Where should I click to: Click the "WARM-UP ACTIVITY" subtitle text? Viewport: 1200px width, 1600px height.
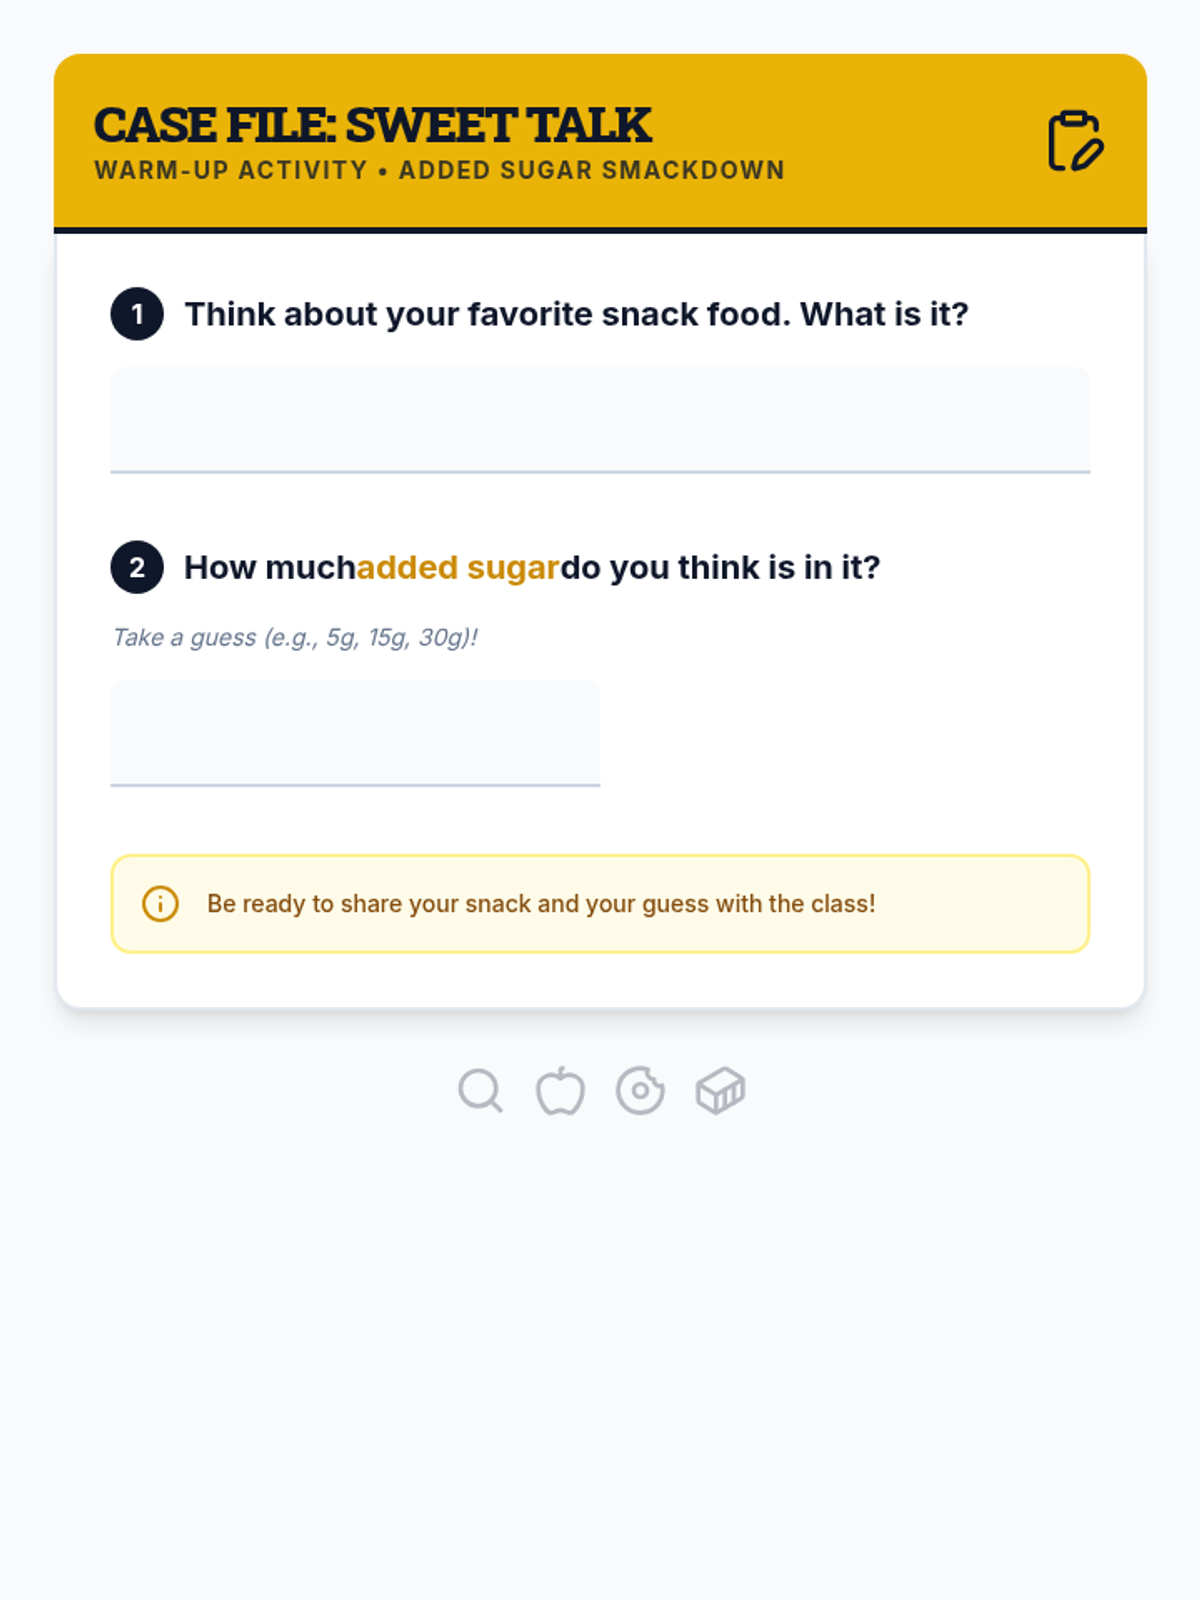click(x=231, y=171)
